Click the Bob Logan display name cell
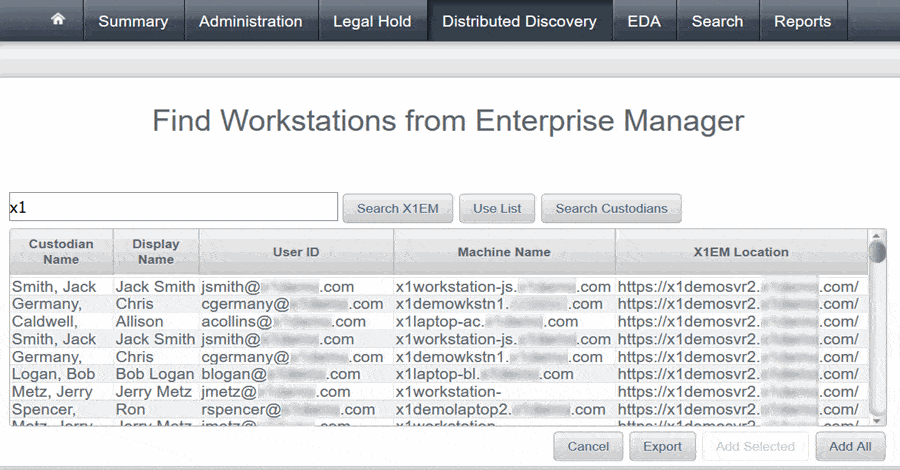900x470 pixels. coord(156,374)
